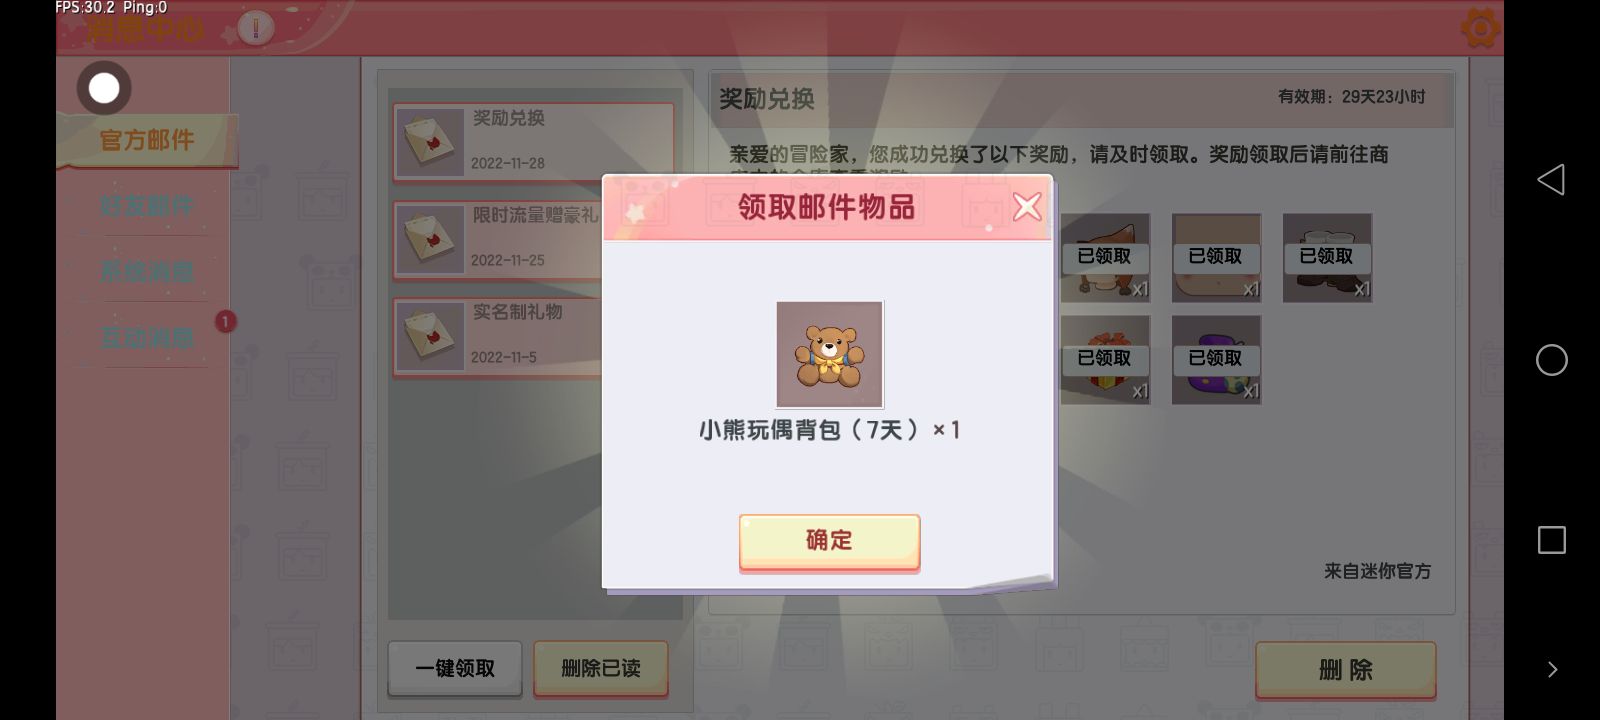The image size is (1600, 720).
Task: Open the 互动消息 tab with badge
Action: (147, 337)
